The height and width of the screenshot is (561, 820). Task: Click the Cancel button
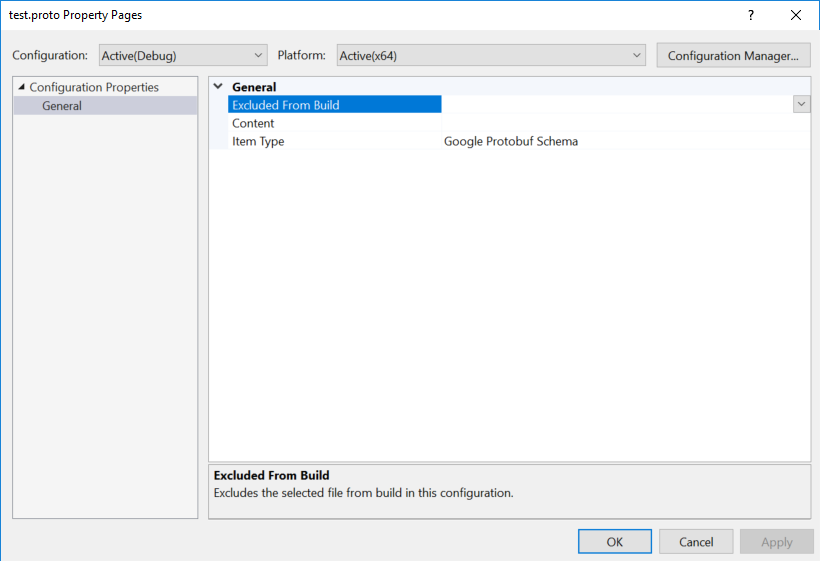pos(696,542)
